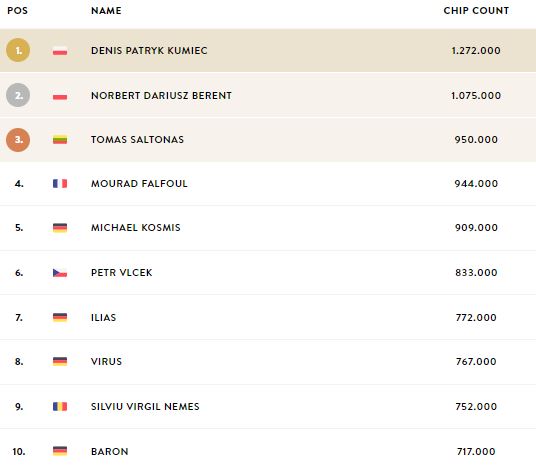This screenshot has height=472, width=536.
Task: Click the German flag beside Michael Kosmis
Action: [x=60, y=228]
